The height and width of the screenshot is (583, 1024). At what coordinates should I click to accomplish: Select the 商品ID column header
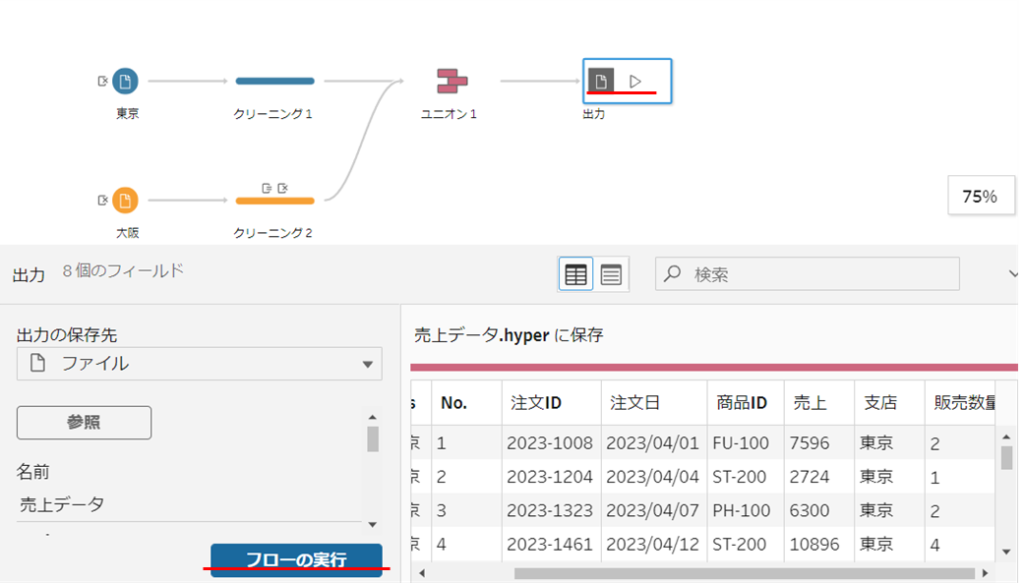(746, 403)
